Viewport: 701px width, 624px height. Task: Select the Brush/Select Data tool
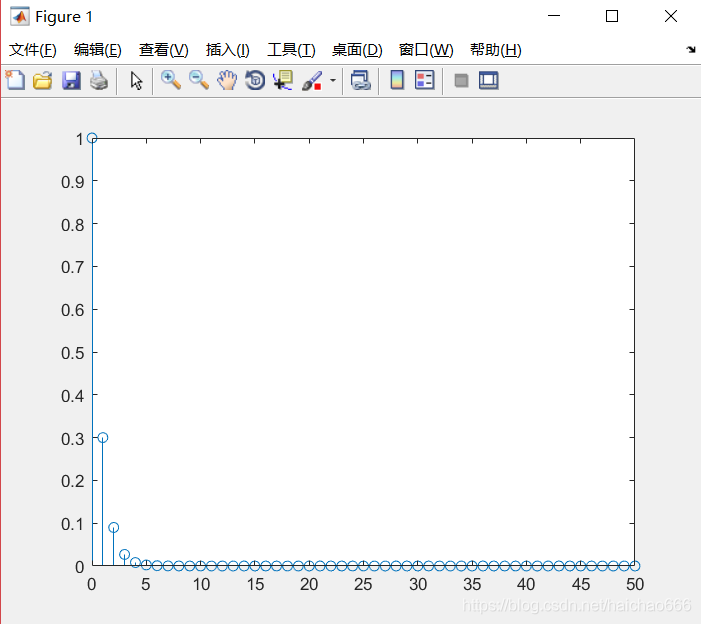(x=312, y=81)
